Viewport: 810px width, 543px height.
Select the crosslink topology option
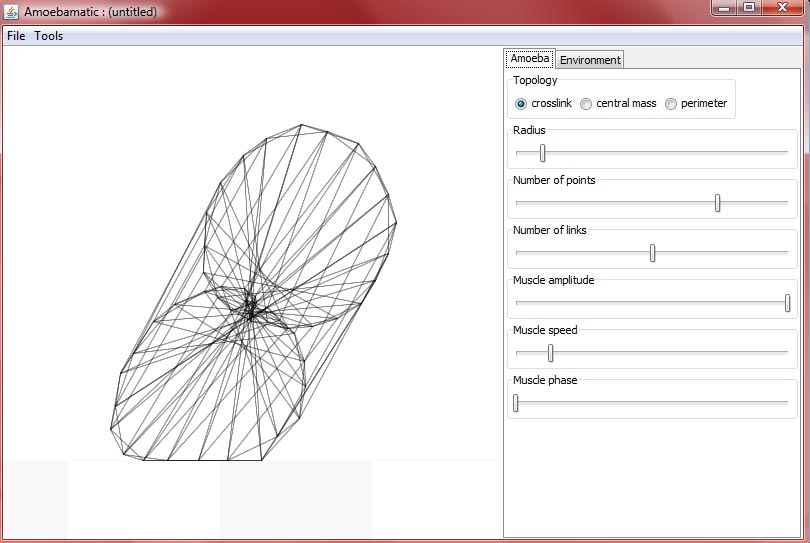[x=521, y=104]
